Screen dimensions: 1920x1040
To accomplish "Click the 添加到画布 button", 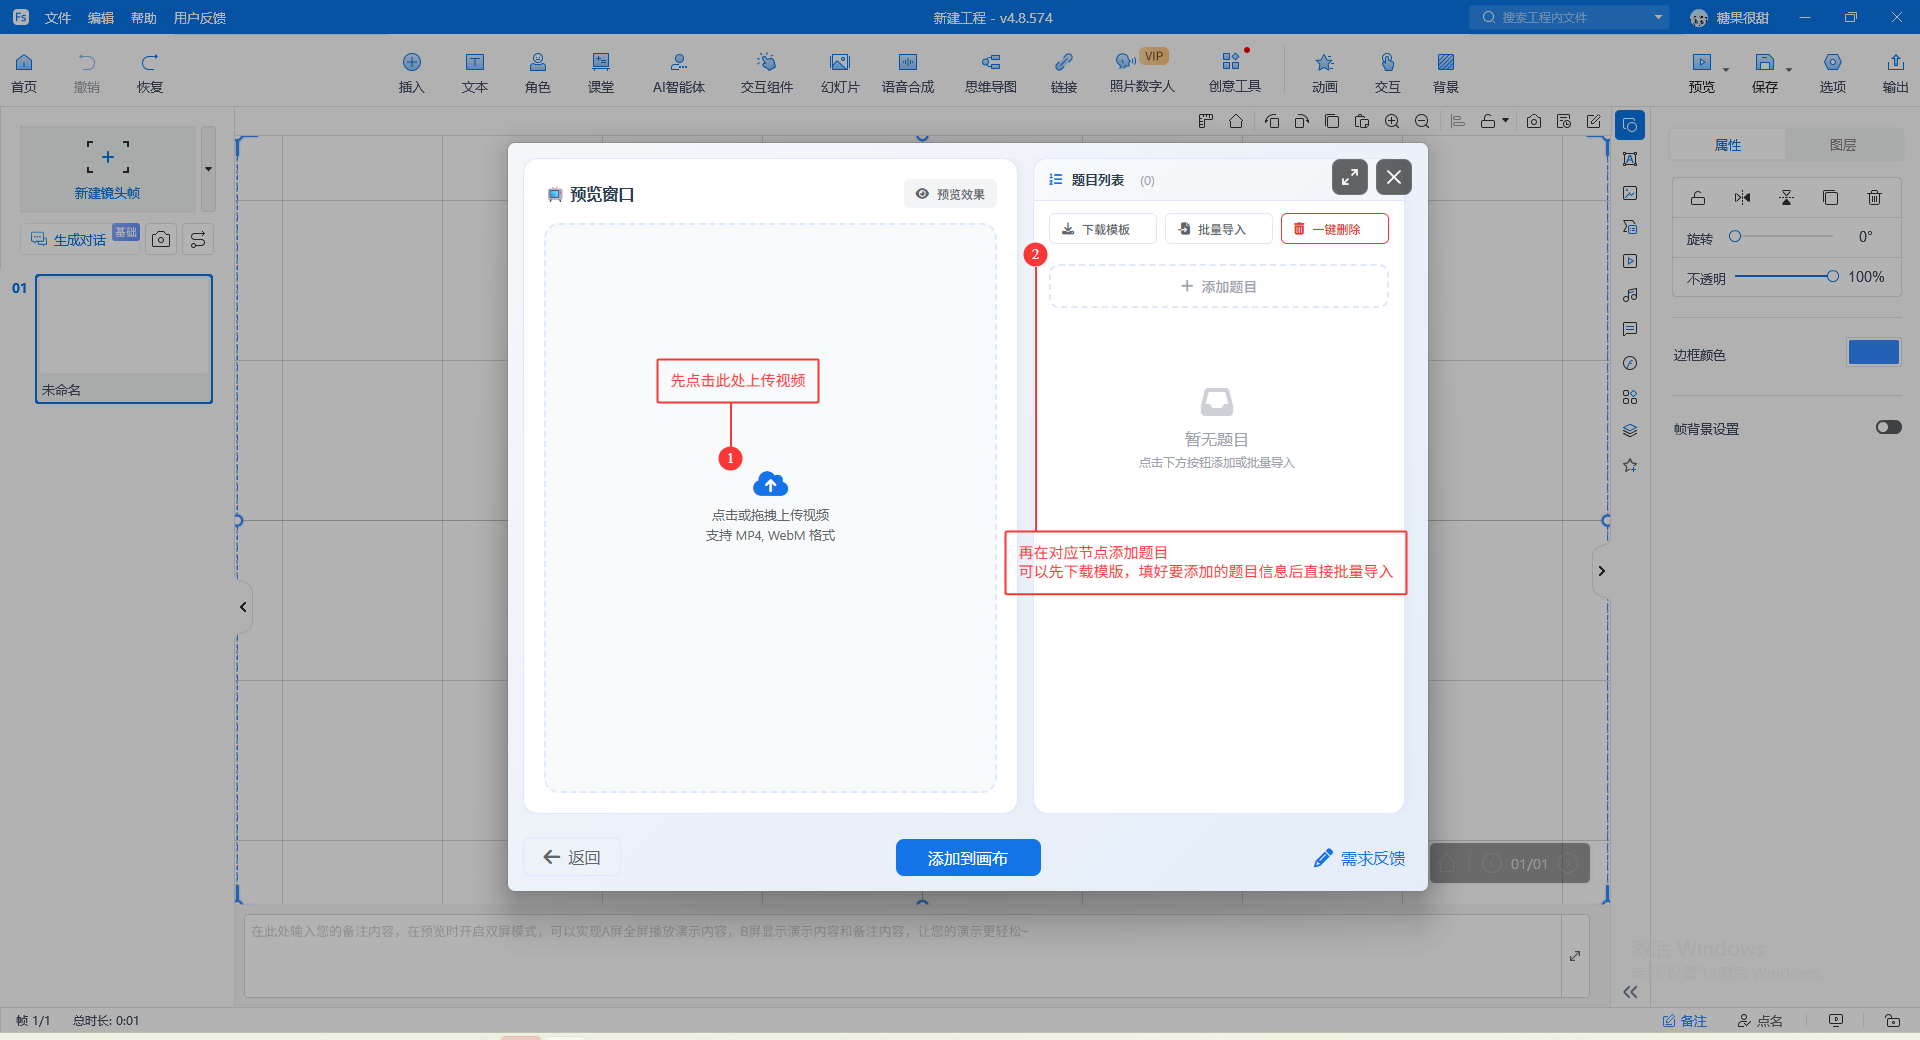I will click(967, 858).
